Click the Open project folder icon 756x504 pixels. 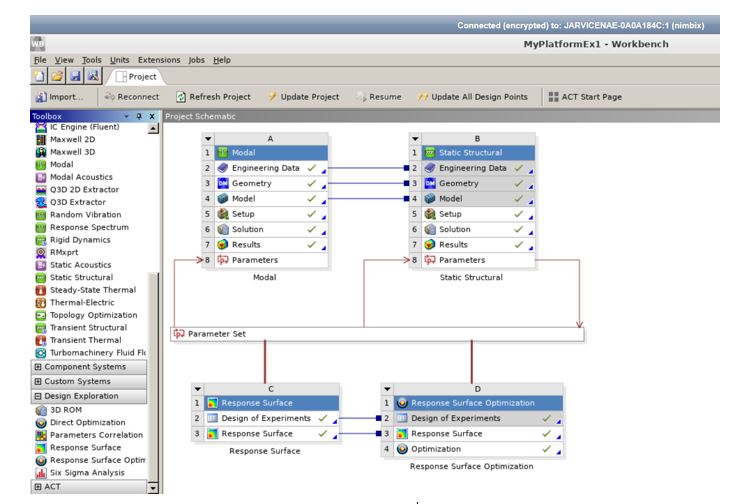[x=57, y=76]
